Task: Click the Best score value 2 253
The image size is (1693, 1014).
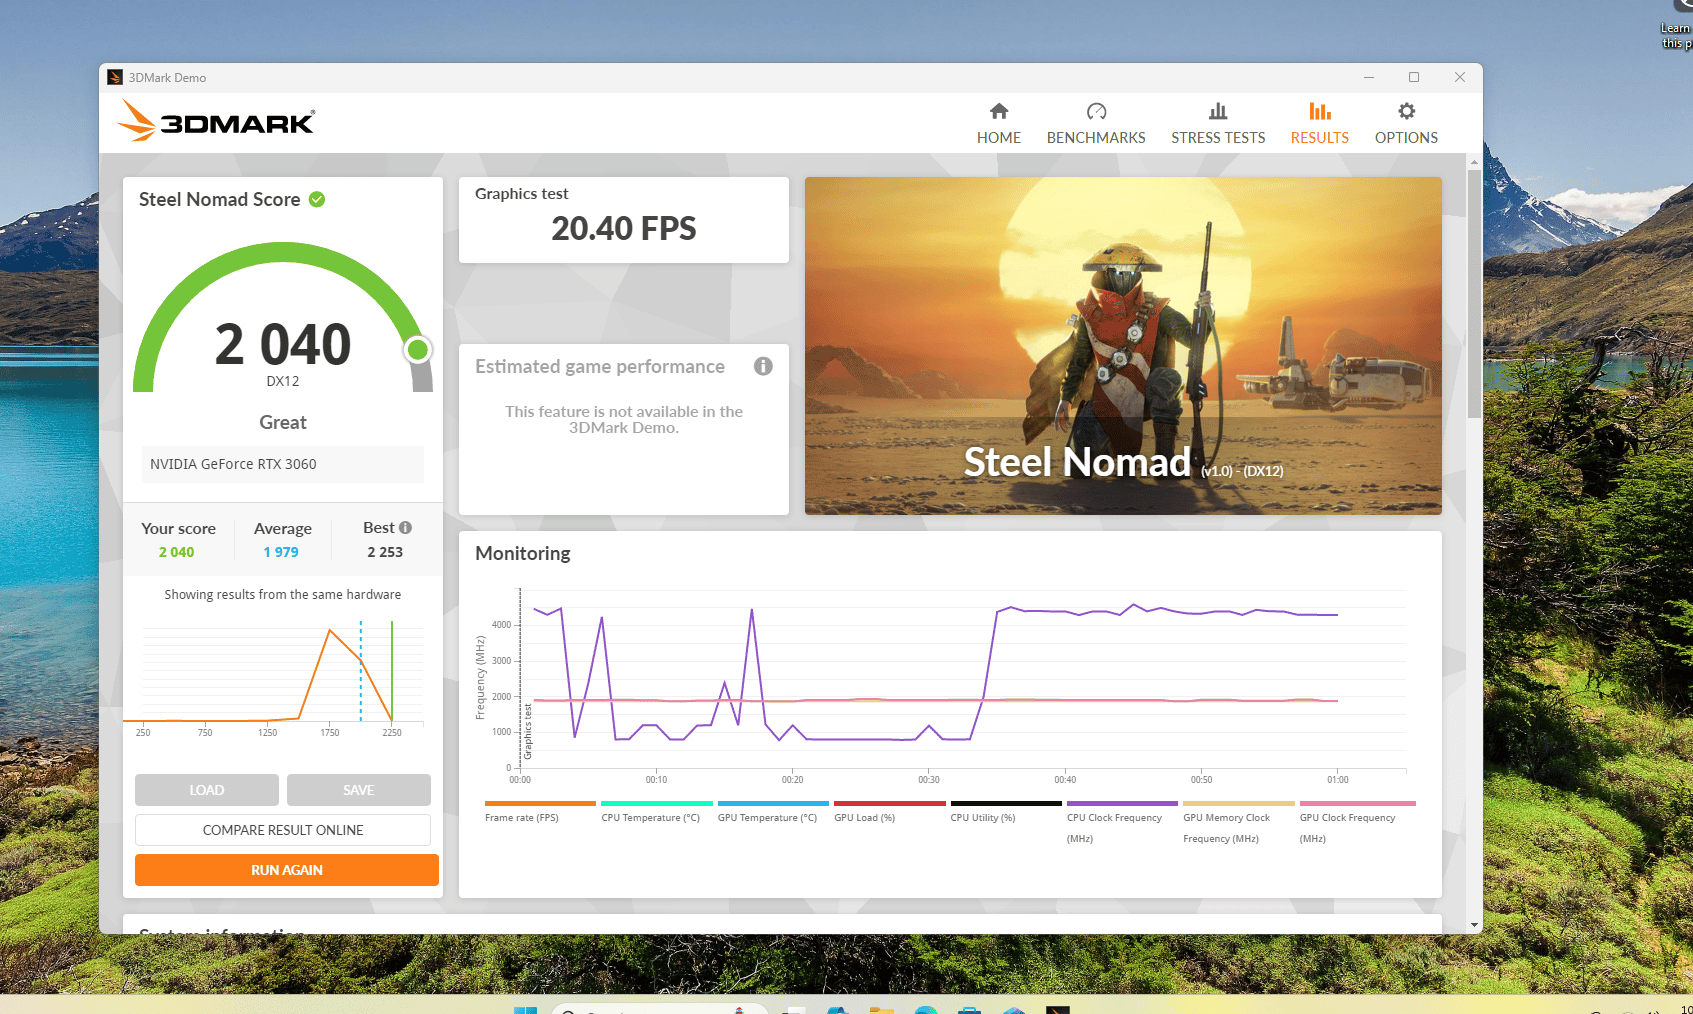Action: pyautogui.click(x=385, y=552)
